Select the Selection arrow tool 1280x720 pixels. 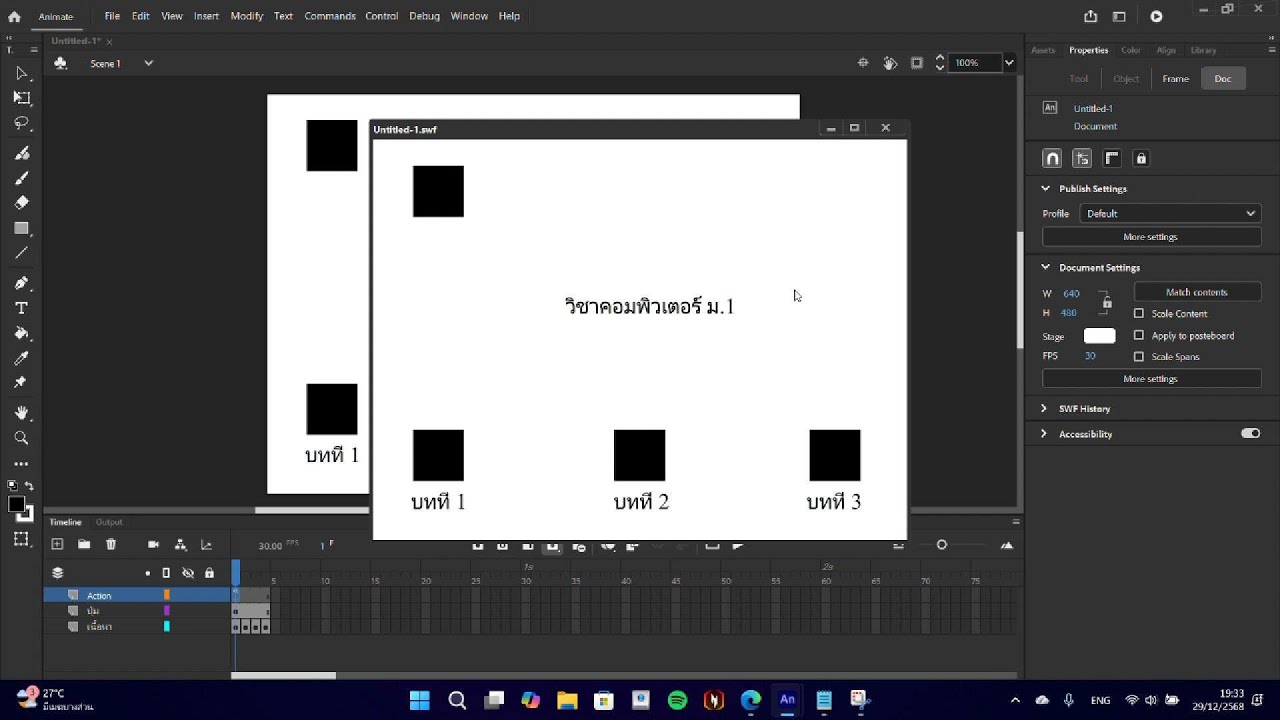(21, 73)
